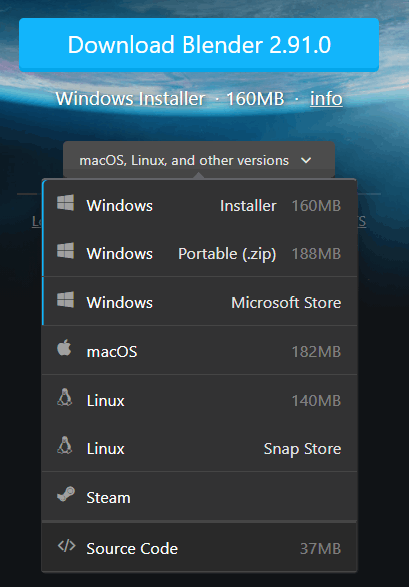409x587 pixels.
Task: Select the Source Code 37MB entry
Action: tap(199, 547)
